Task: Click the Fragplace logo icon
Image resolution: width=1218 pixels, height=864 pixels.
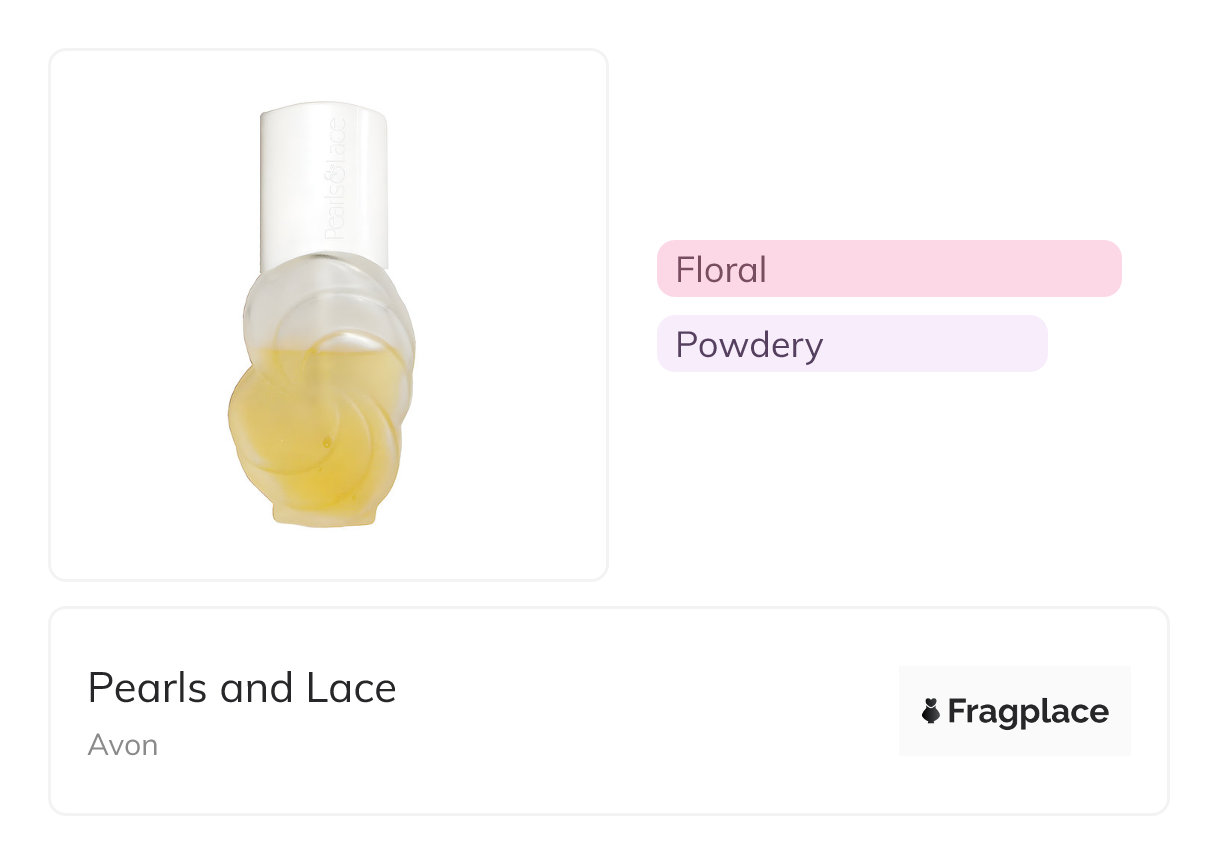Action: [931, 711]
